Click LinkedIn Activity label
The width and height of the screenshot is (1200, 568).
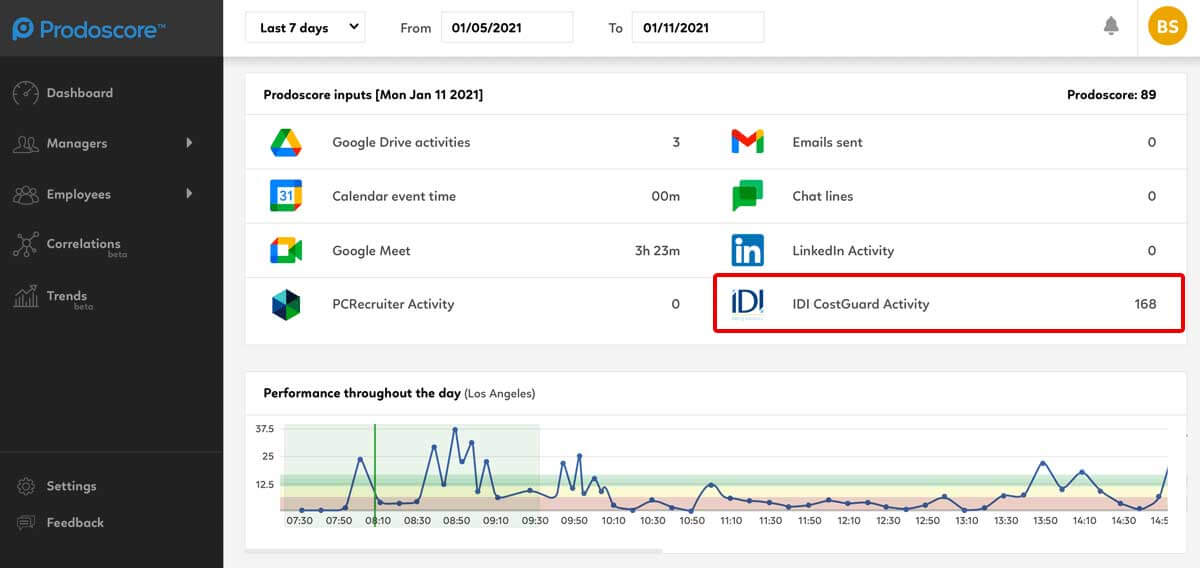tap(843, 250)
